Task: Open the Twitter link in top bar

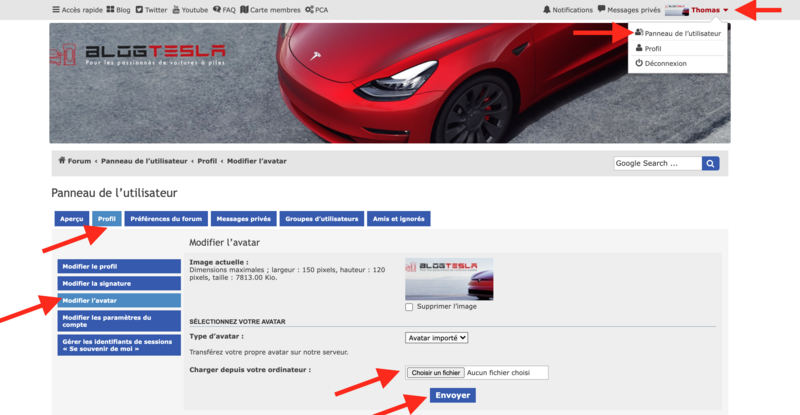Action: (x=152, y=10)
